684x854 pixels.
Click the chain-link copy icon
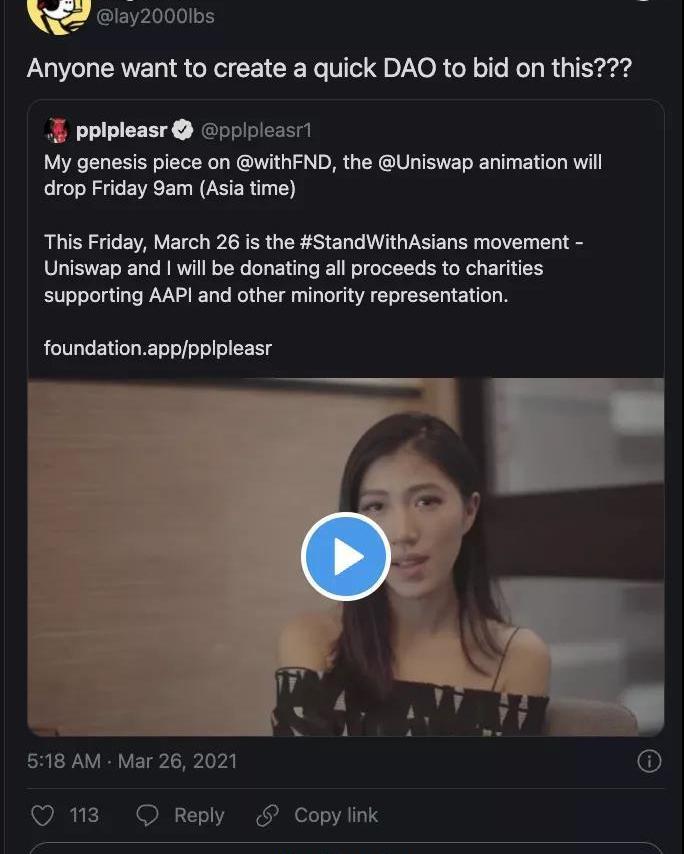tap(267, 816)
